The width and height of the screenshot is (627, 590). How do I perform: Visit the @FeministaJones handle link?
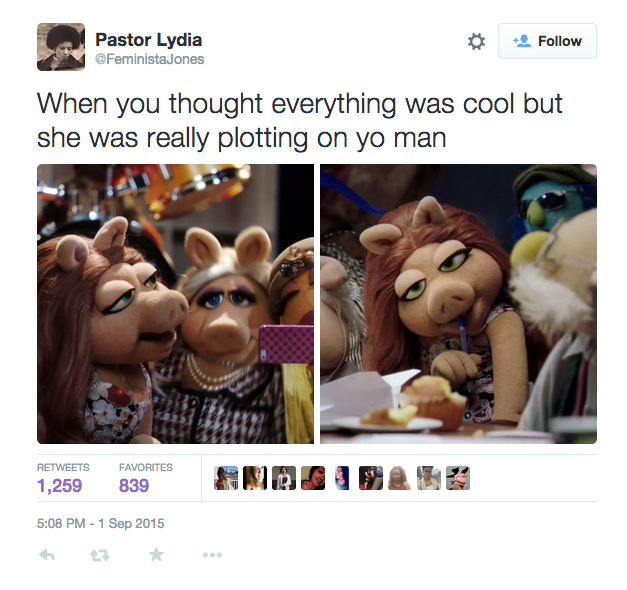[149, 59]
